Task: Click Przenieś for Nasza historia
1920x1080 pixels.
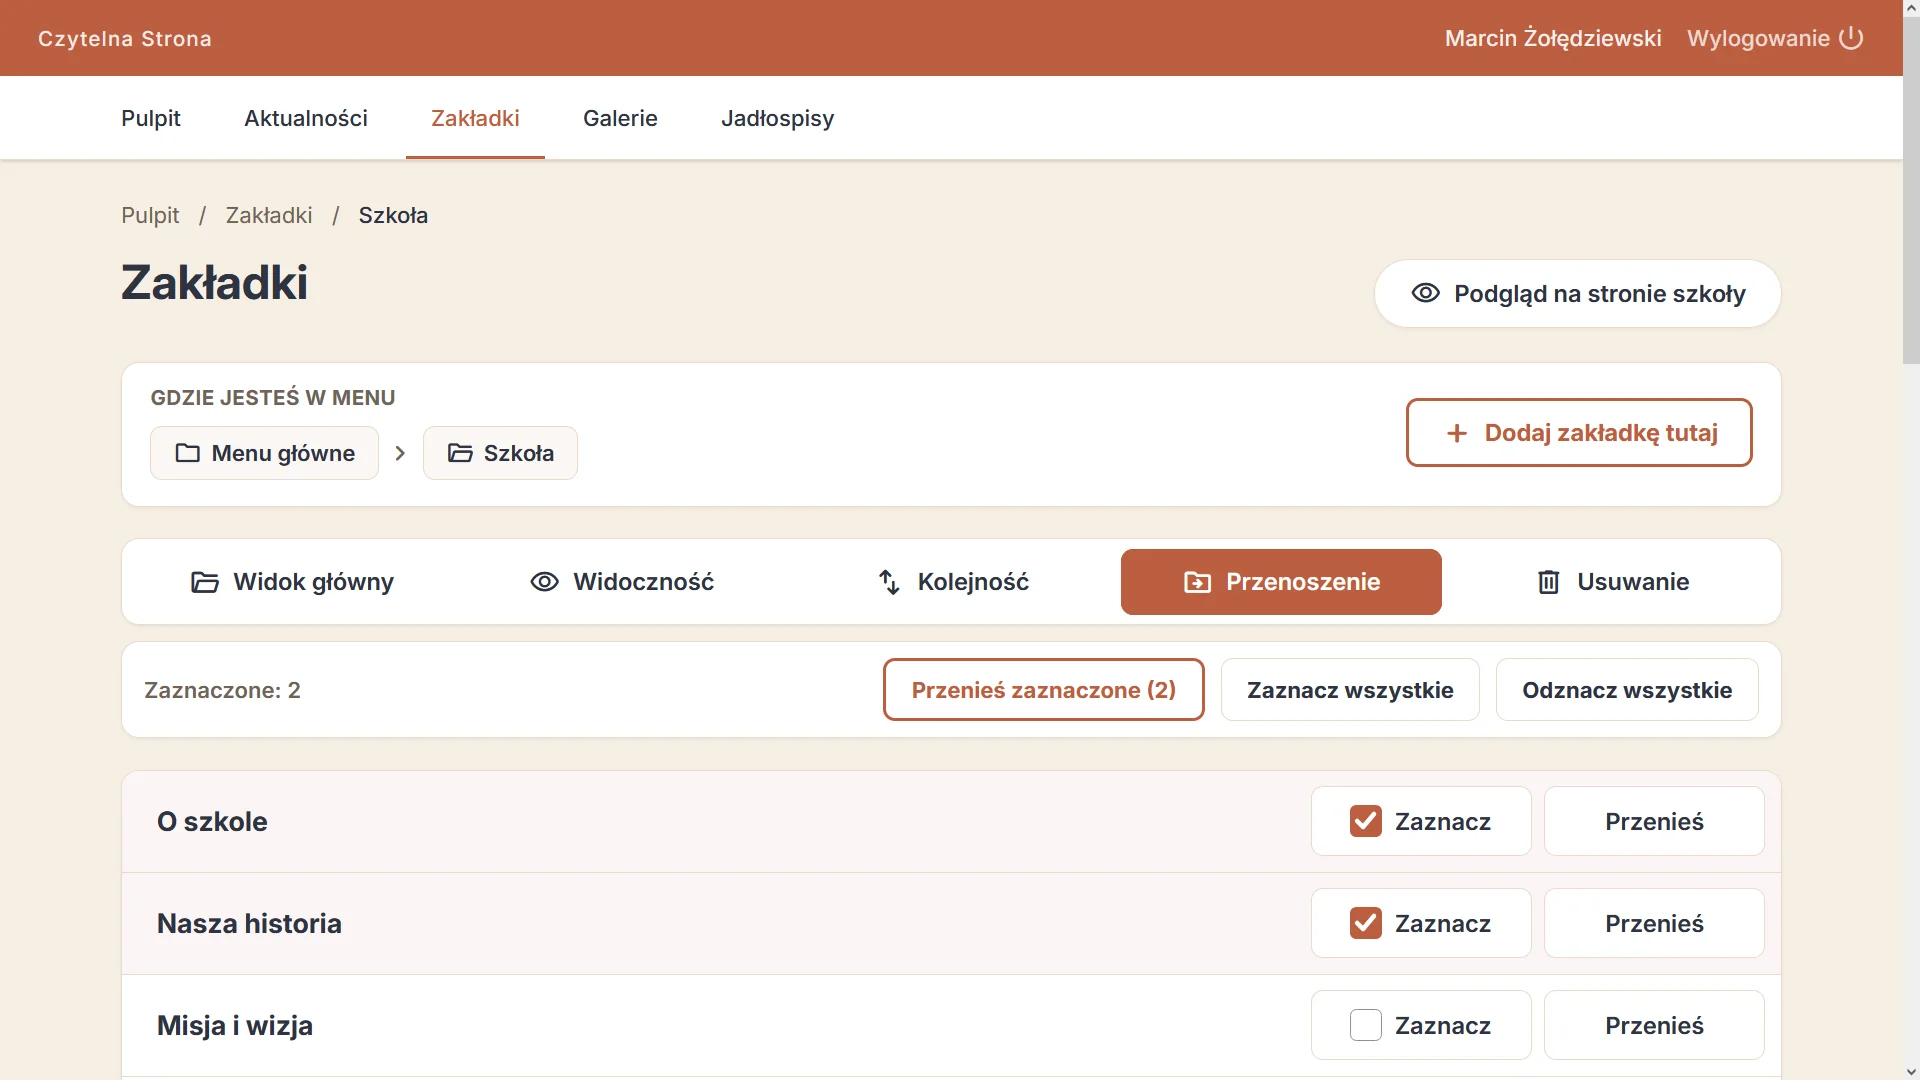Action: (x=1654, y=923)
